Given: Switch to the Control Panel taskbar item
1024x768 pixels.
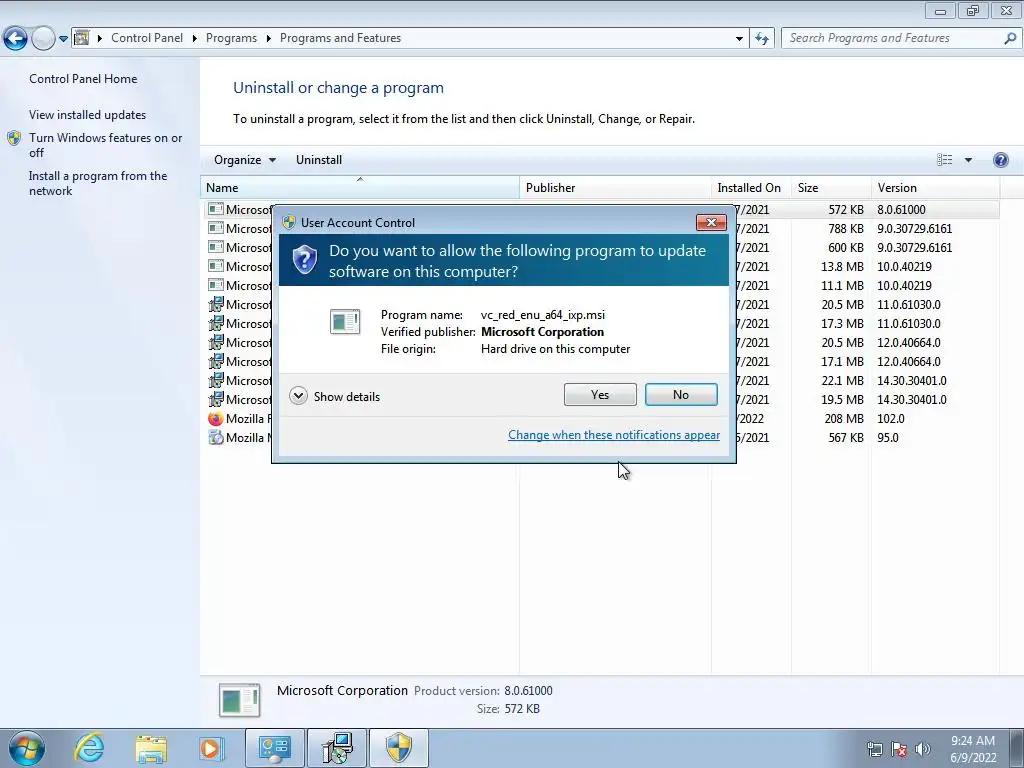Looking at the screenshot, I should 274,748.
